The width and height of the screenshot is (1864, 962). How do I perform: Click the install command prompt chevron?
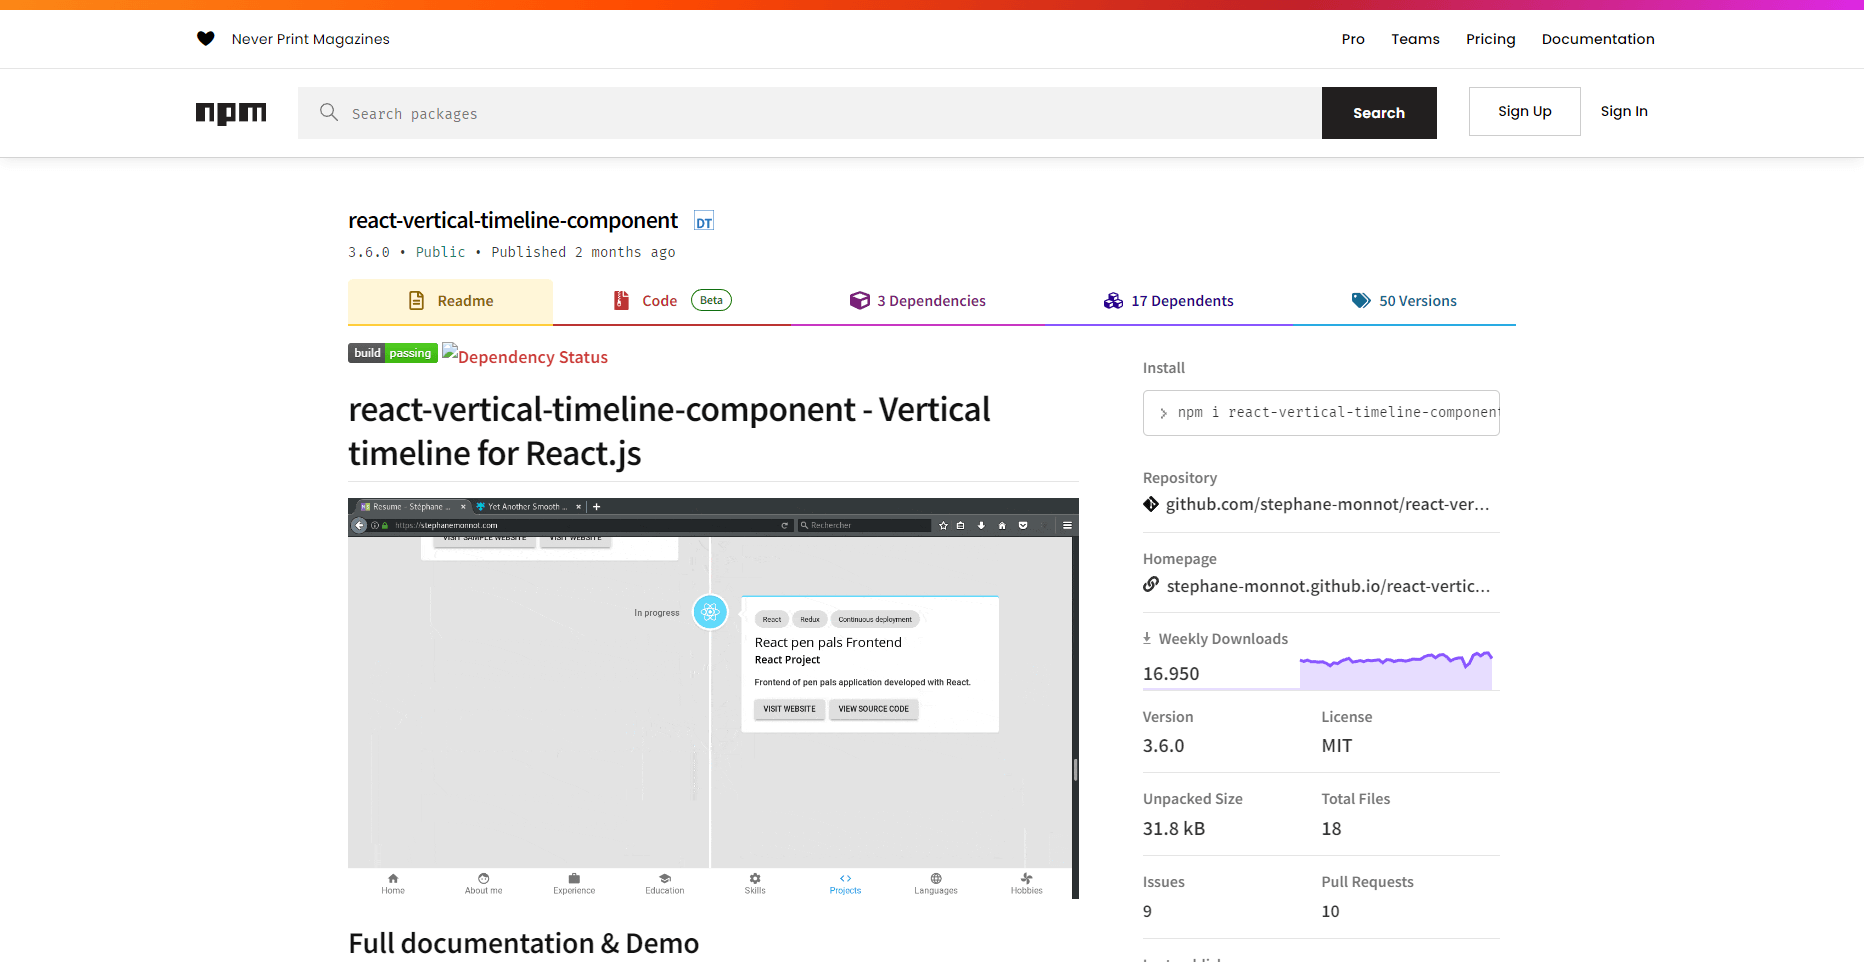(x=1163, y=413)
